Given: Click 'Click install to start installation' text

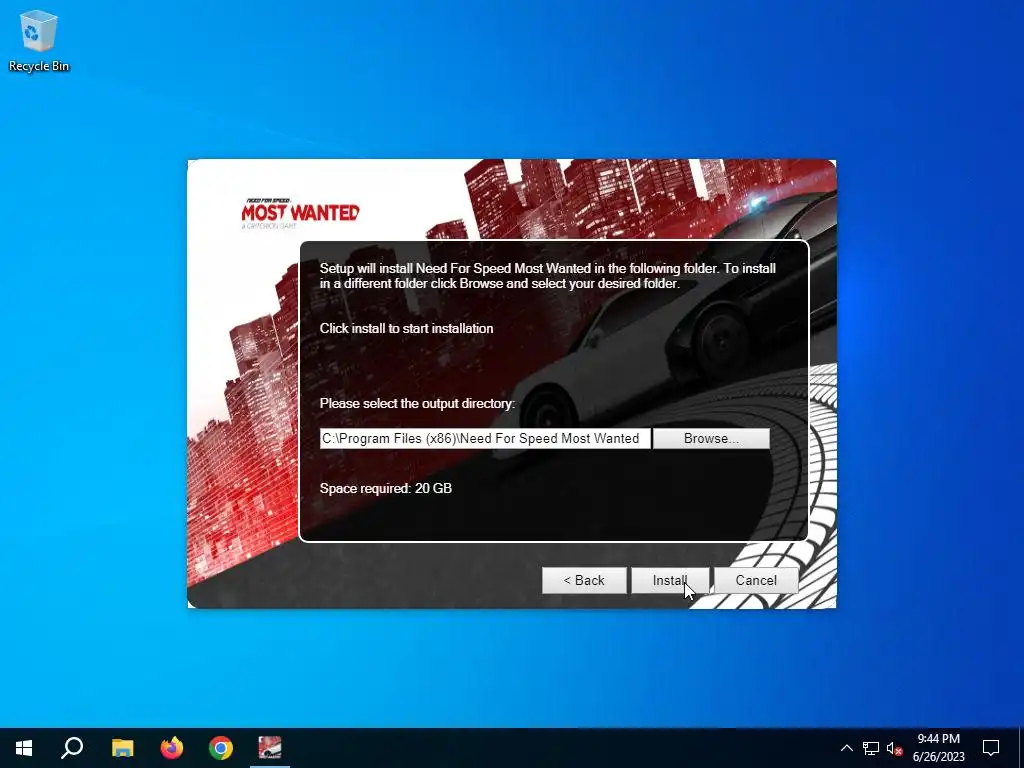Looking at the screenshot, I should [406, 328].
